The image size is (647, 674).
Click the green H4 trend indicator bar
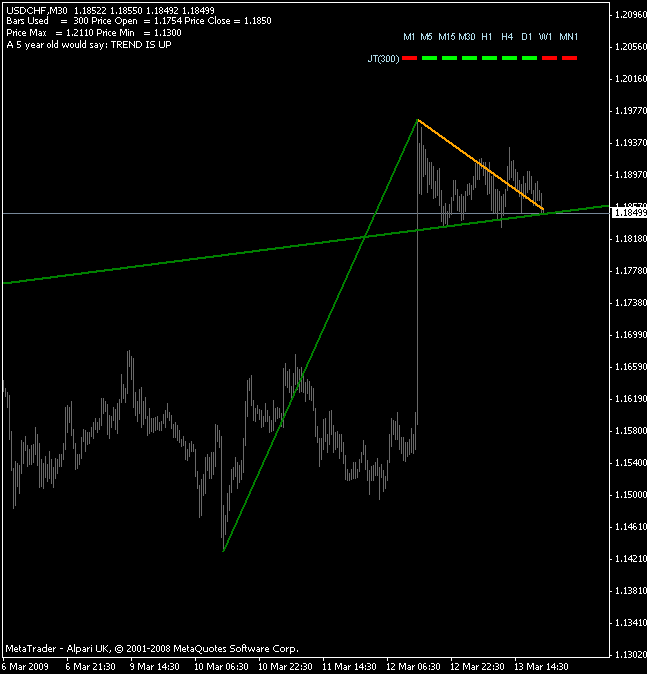pos(509,58)
